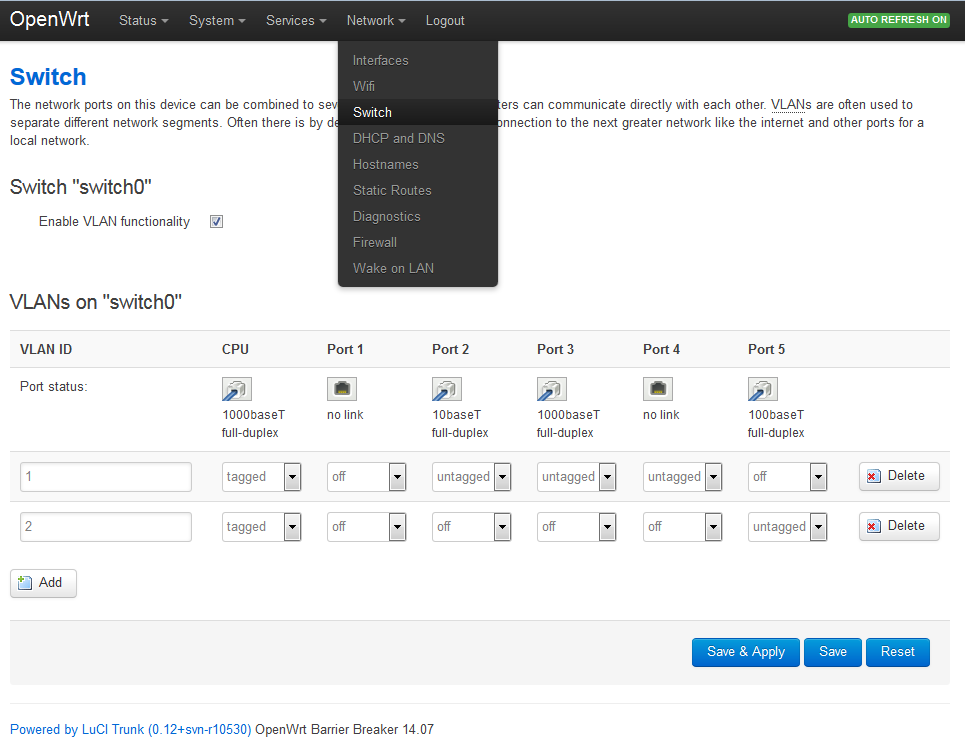Delete VLAN 1 row
This screenshot has height=748, width=965.
pos(899,476)
